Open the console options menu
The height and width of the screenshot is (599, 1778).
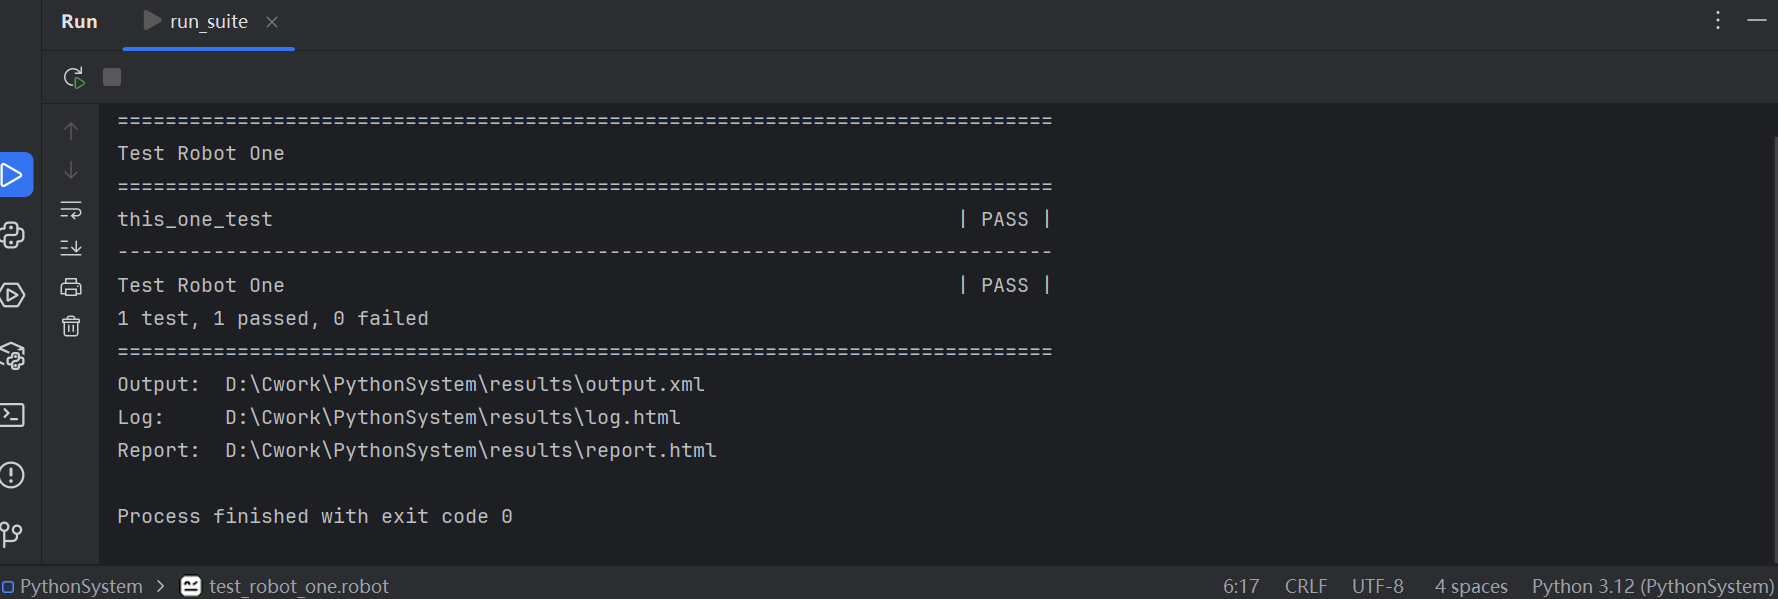(x=1717, y=19)
